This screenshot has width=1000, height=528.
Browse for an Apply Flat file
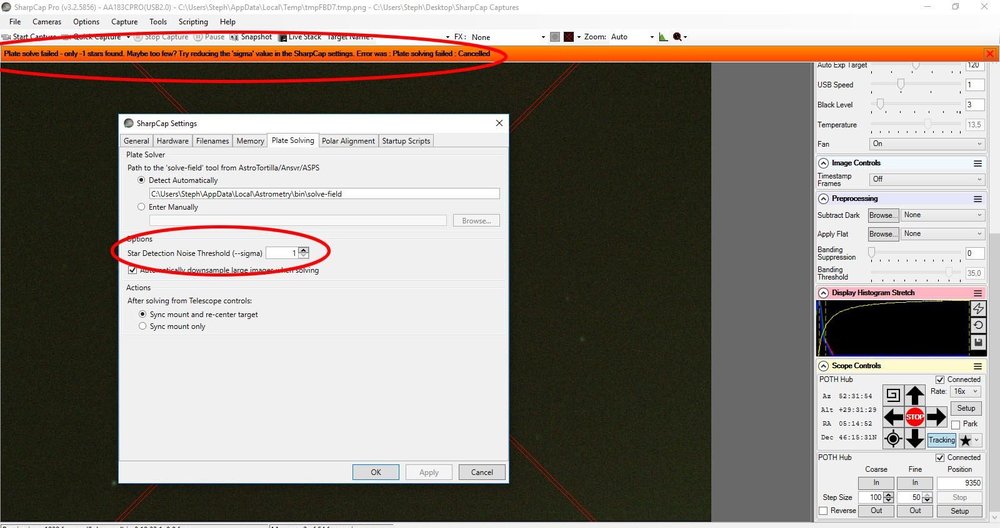pyautogui.click(x=883, y=234)
